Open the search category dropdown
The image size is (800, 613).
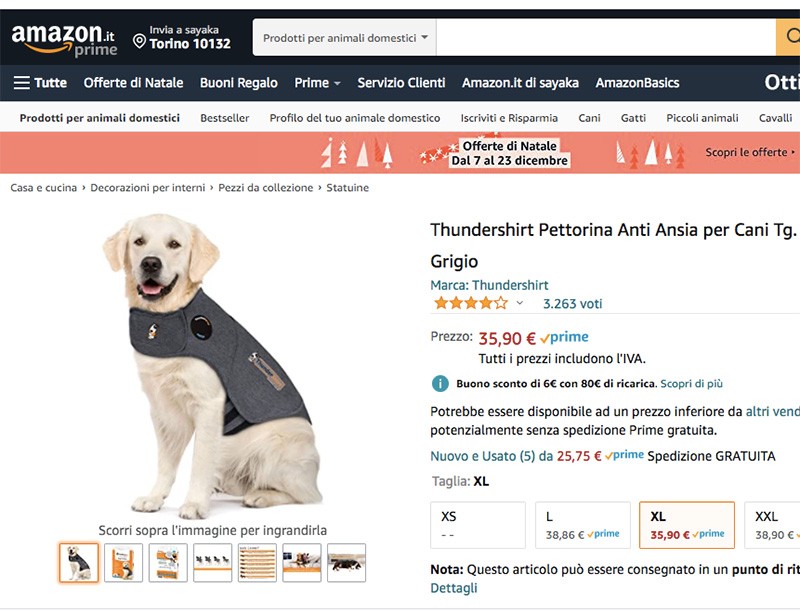coord(344,36)
